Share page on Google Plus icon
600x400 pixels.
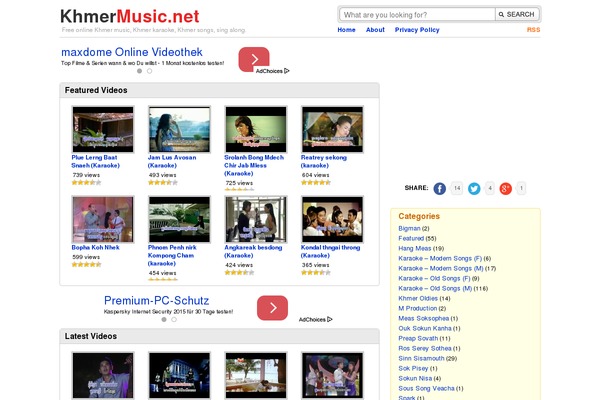pos(505,188)
